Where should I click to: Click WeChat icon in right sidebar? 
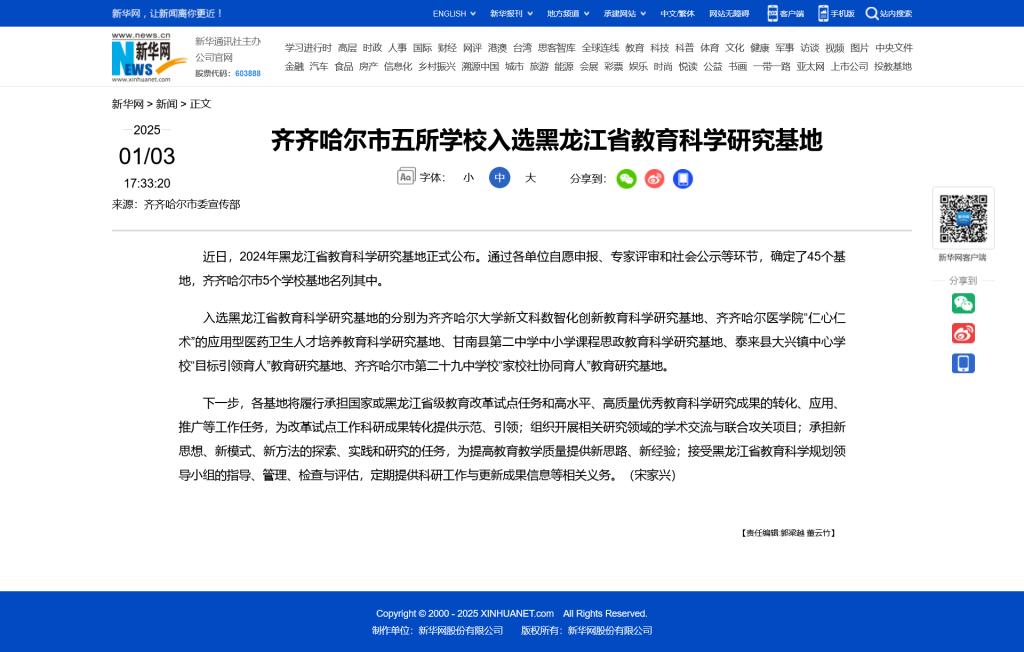[x=963, y=303]
